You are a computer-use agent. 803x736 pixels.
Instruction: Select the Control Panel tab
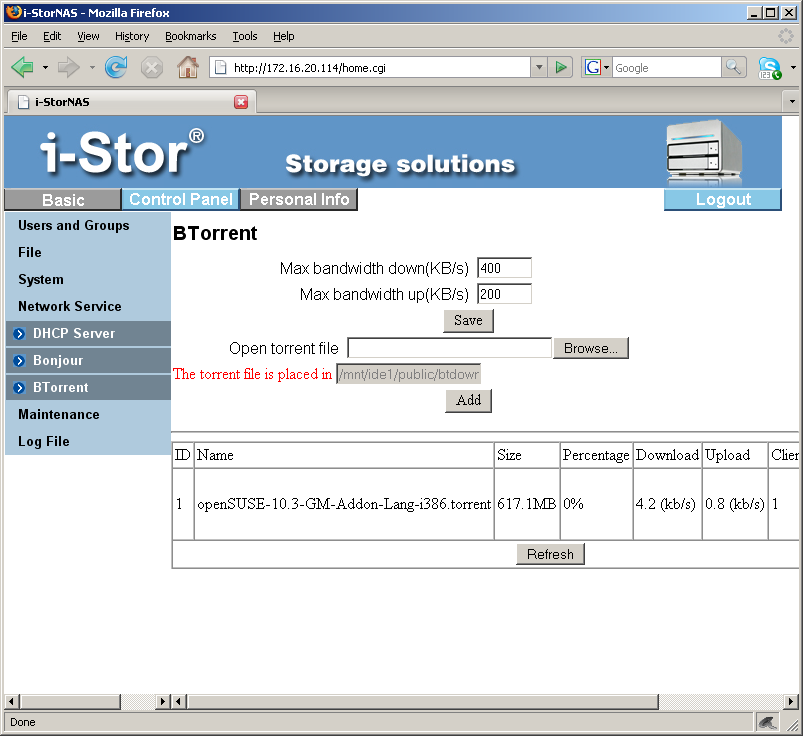click(x=181, y=199)
